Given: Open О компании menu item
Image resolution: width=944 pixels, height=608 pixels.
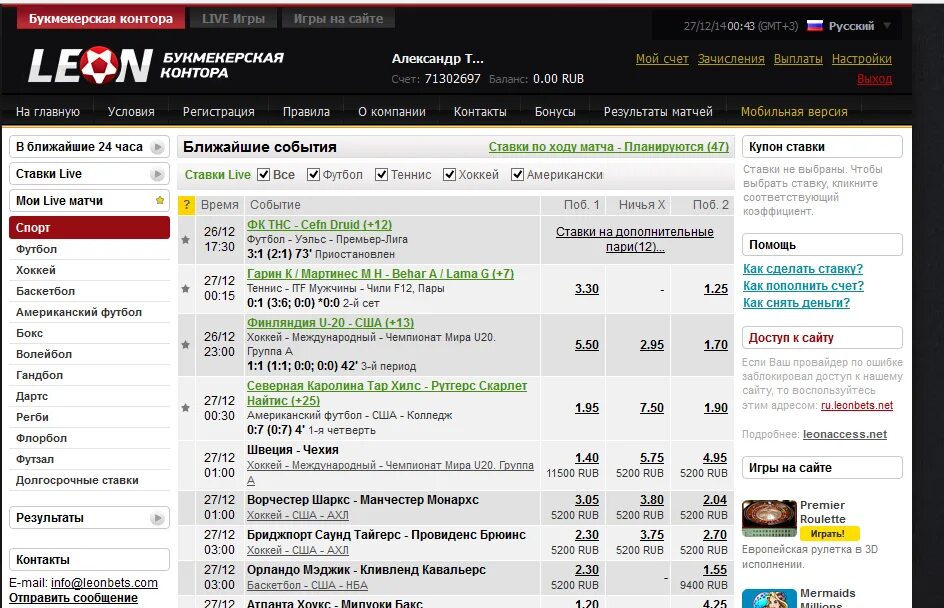Looking at the screenshot, I should coord(392,111).
